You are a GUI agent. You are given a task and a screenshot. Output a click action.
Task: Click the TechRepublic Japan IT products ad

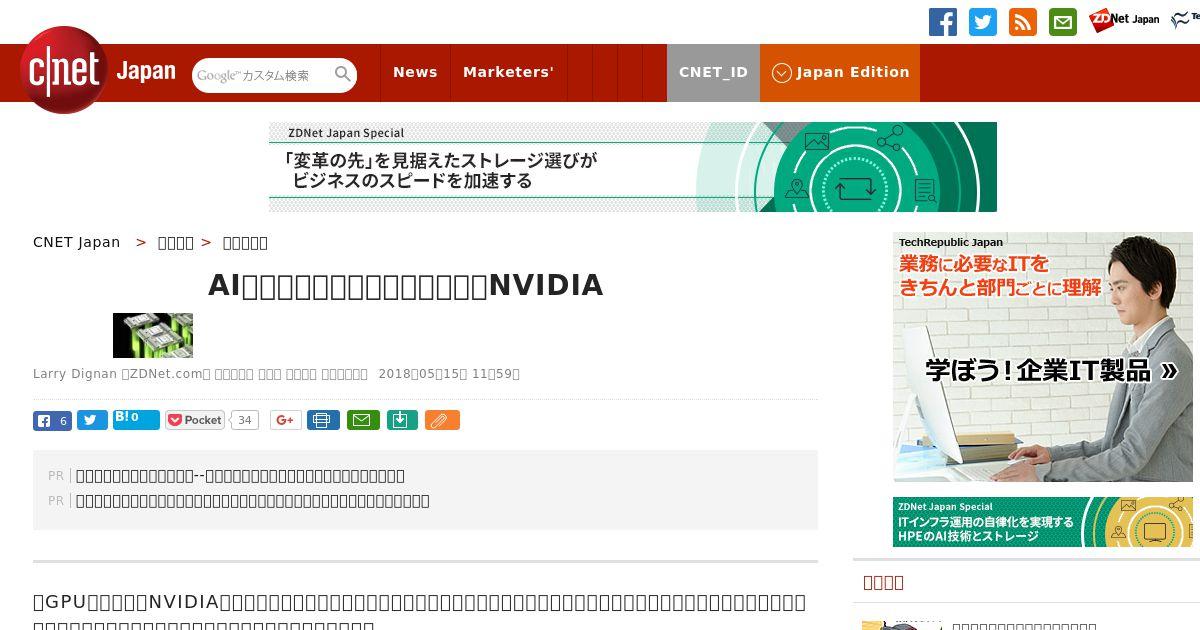coord(1043,357)
